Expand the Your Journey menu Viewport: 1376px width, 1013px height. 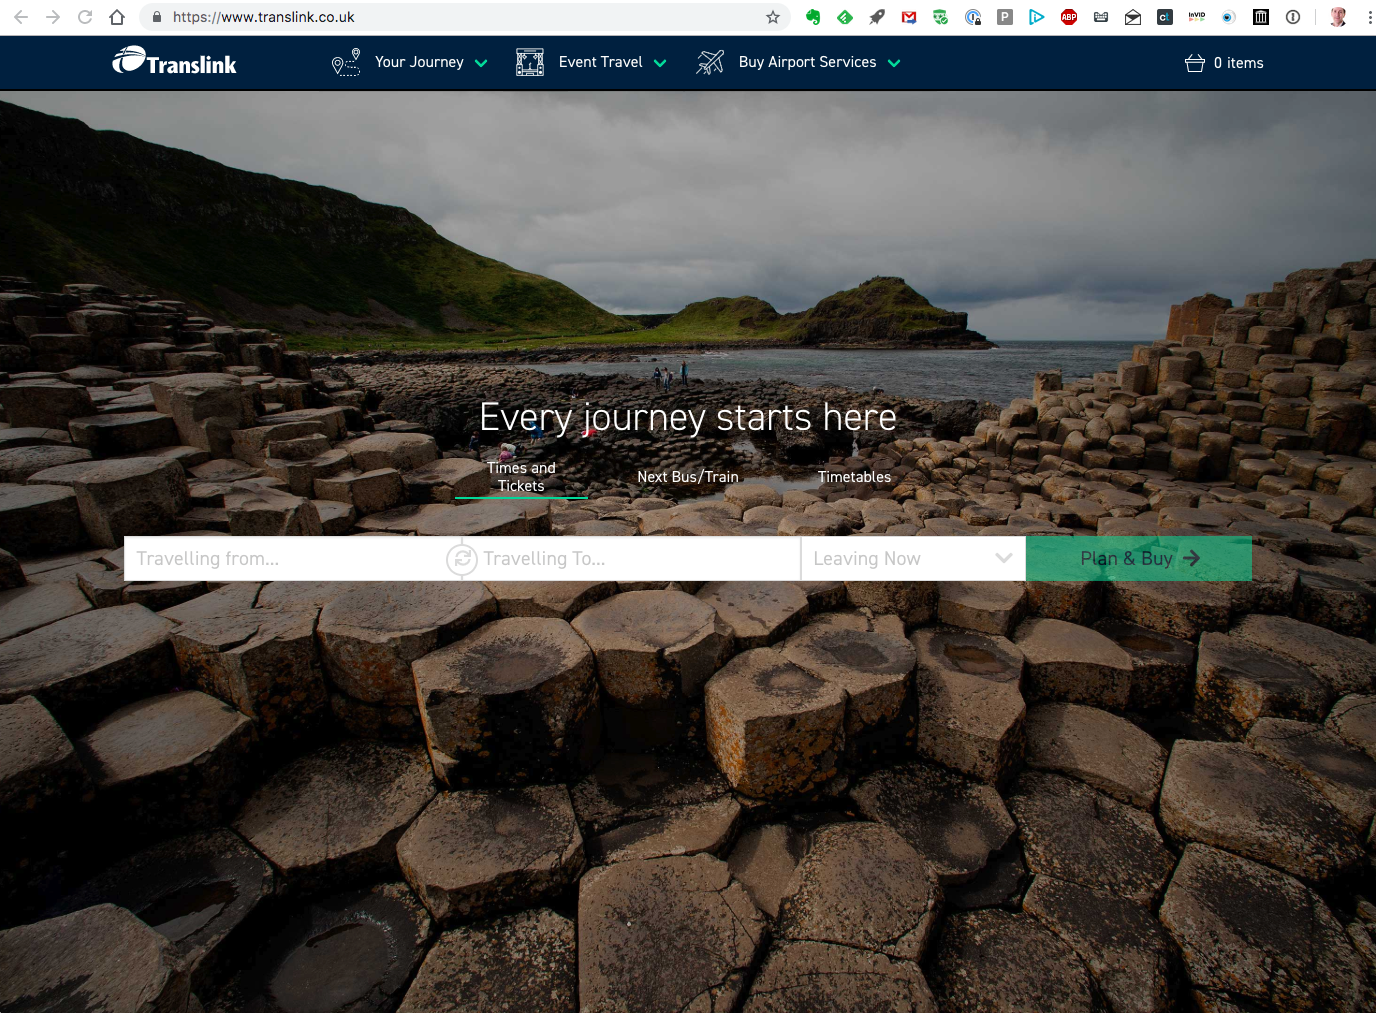pyautogui.click(x=419, y=62)
